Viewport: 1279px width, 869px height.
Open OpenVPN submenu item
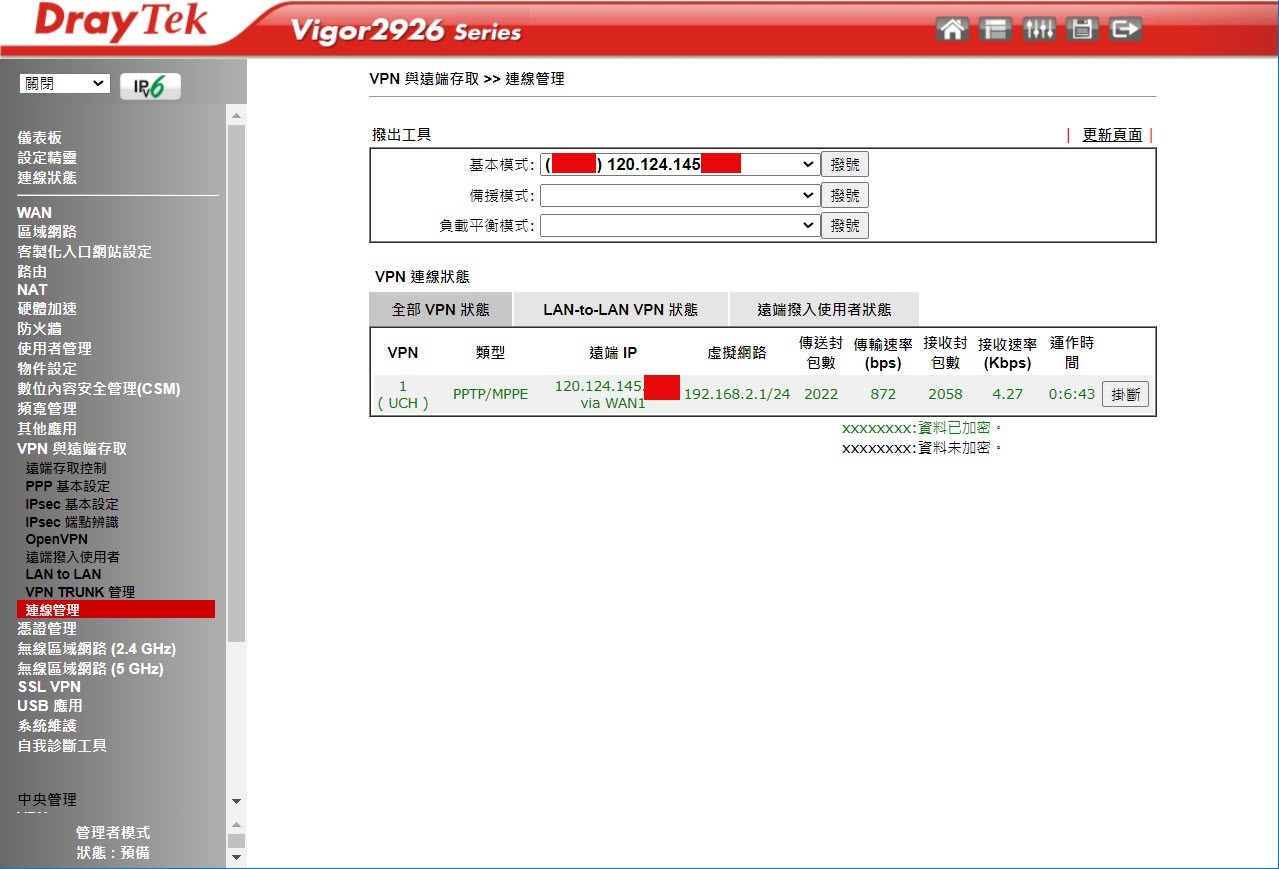coord(57,539)
